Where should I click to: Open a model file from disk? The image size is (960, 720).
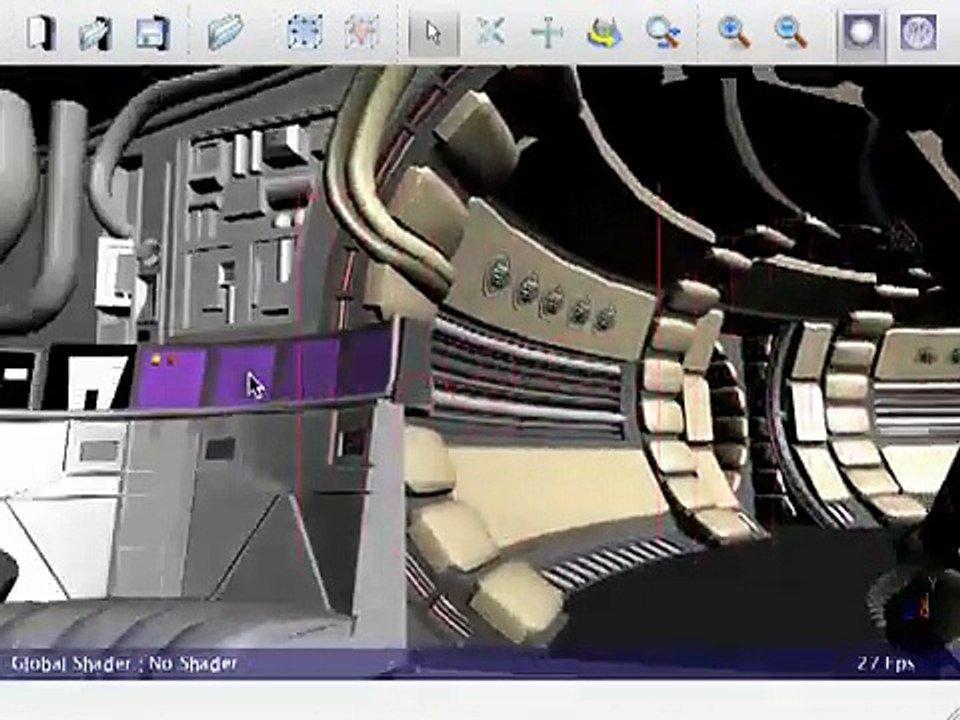pyautogui.click(x=96, y=32)
